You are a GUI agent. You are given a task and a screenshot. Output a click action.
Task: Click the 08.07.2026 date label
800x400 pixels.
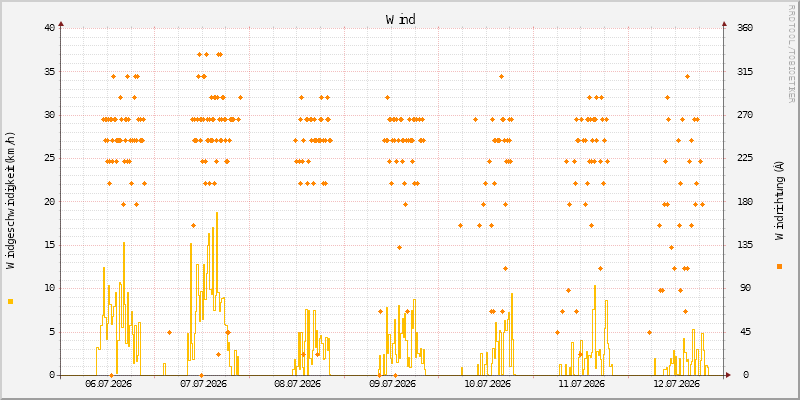point(297,384)
